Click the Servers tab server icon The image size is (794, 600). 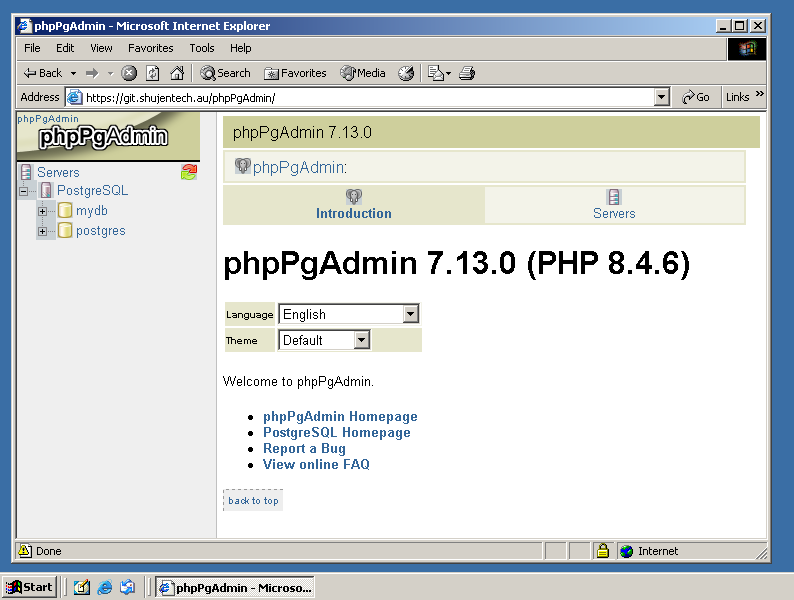point(614,196)
